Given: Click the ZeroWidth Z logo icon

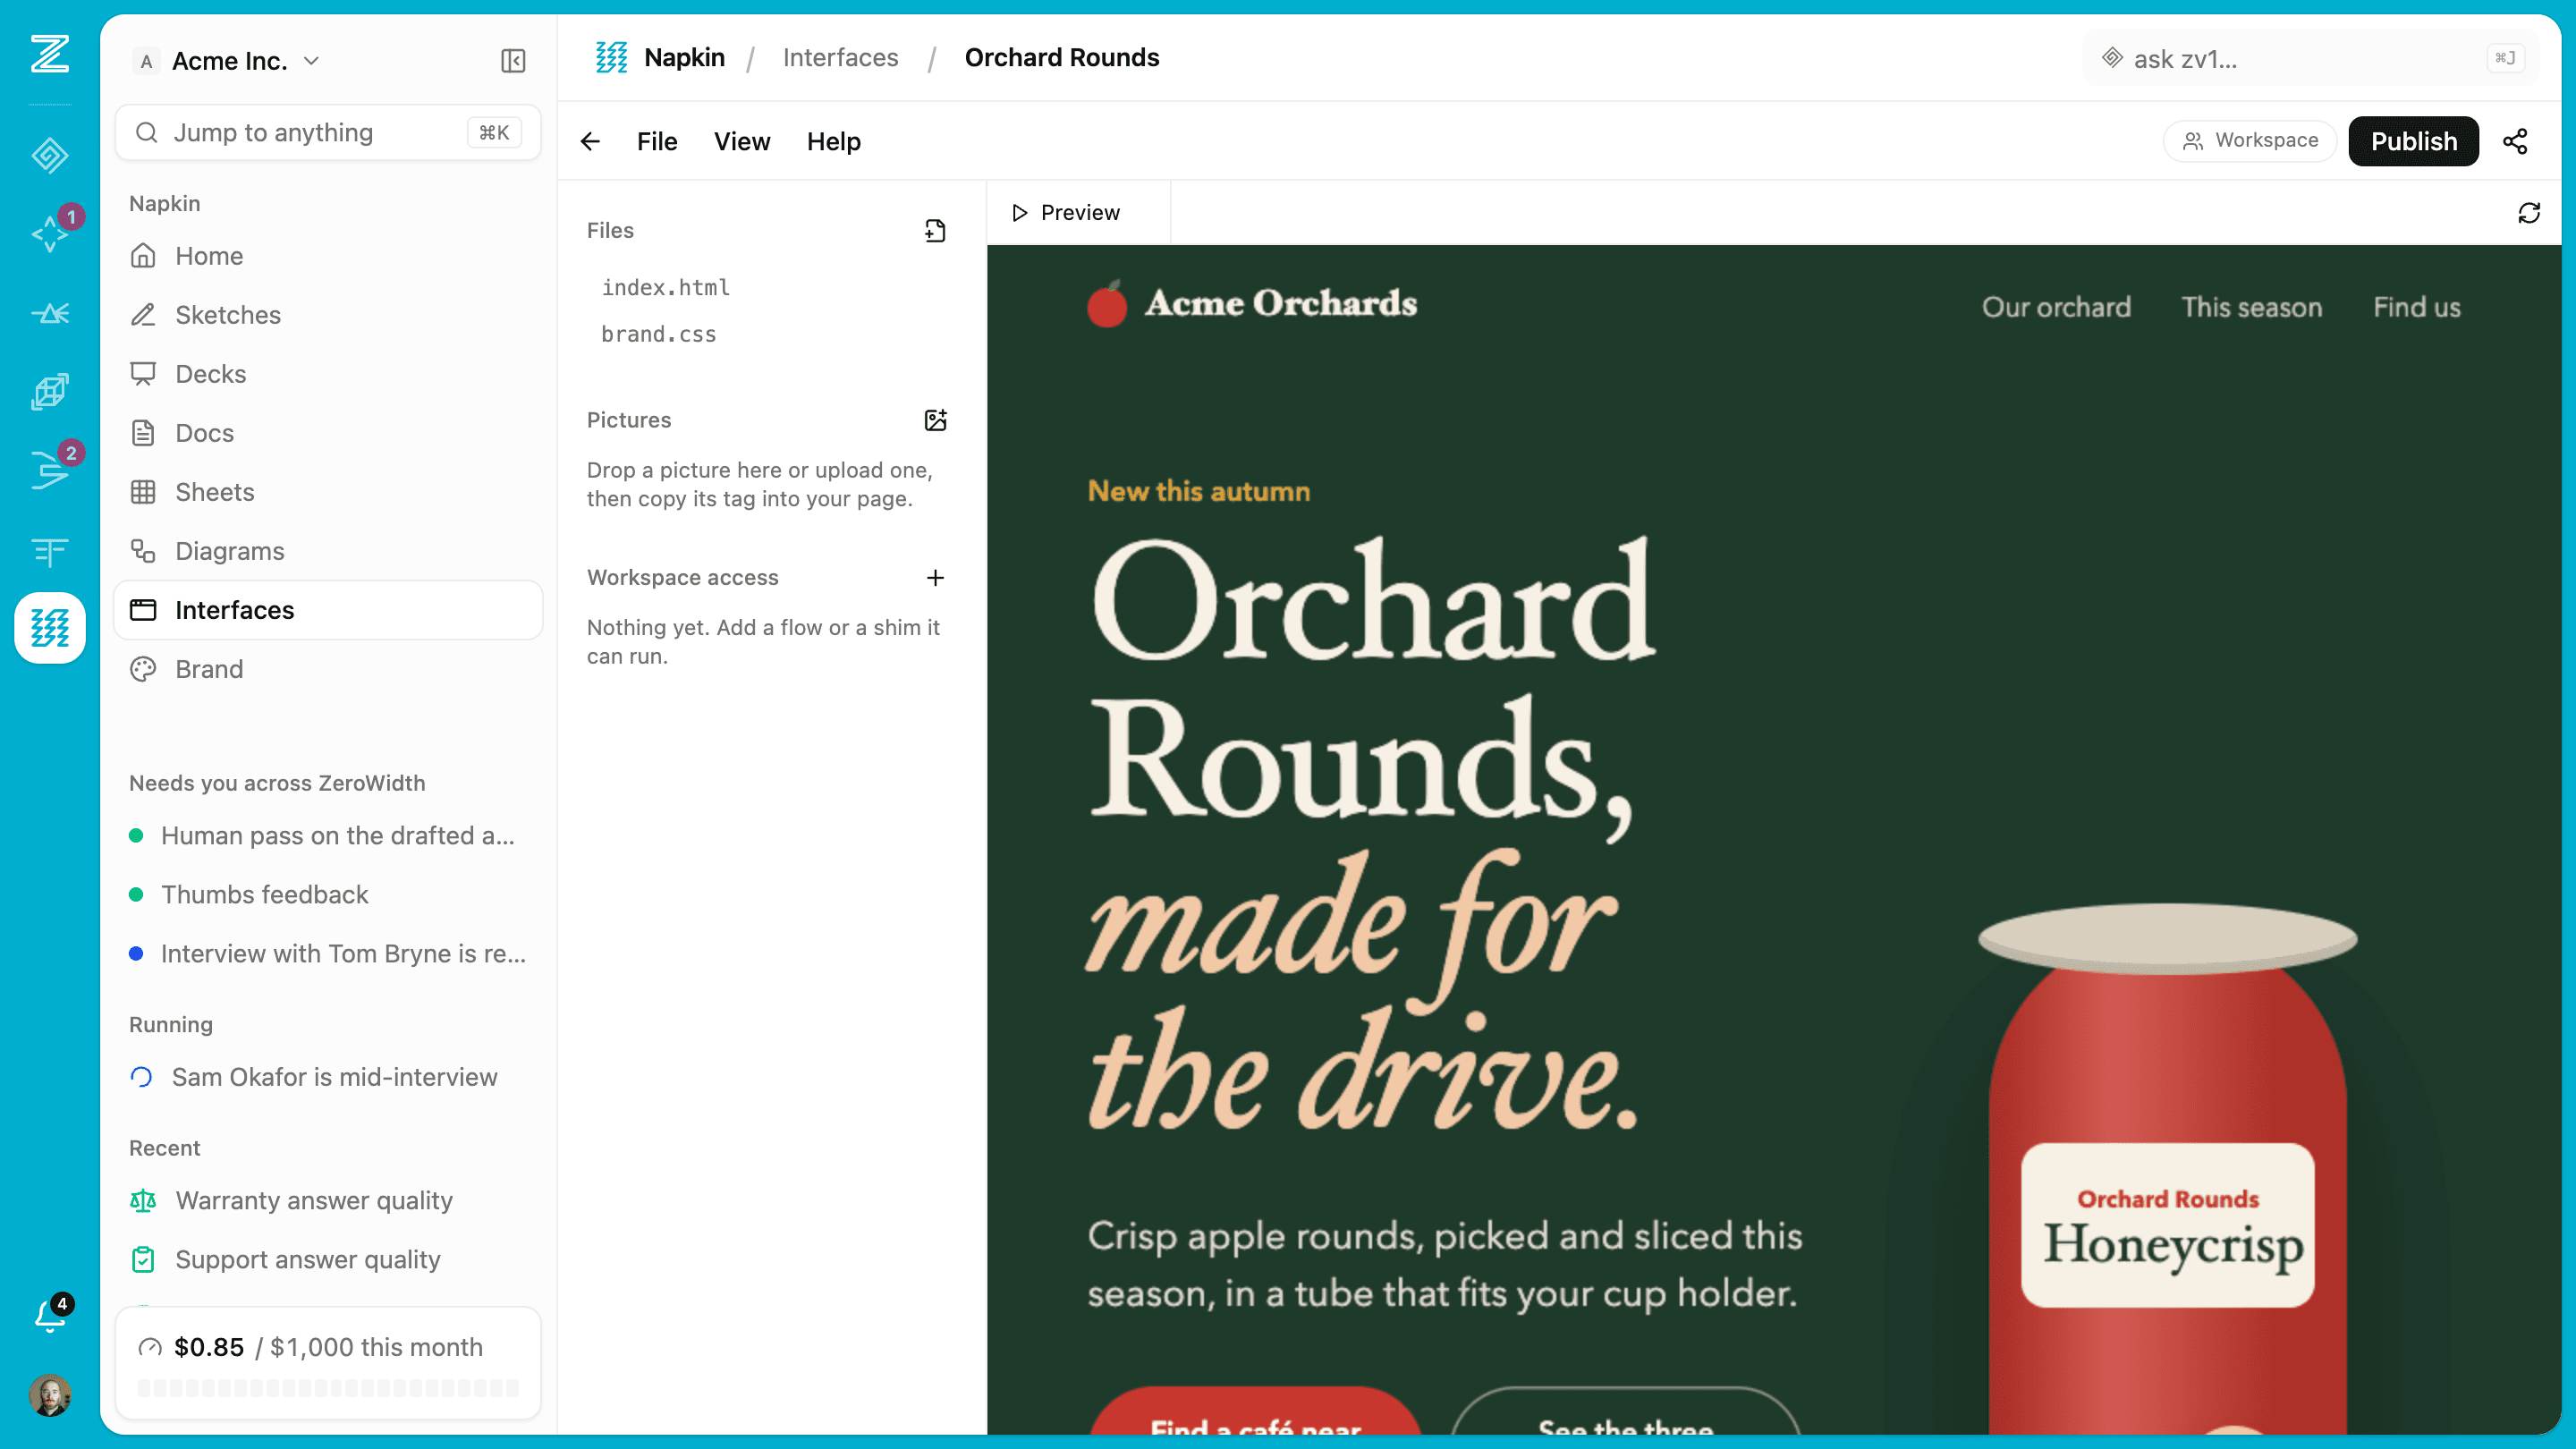Looking at the screenshot, I should [49, 54].
